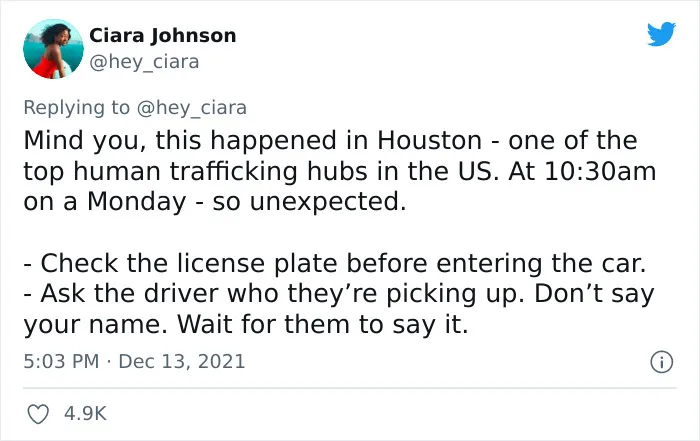Viewport: 700px width, 441px height.
Task: Open the tweet info circle icon
Action: (x=661, y=362)
